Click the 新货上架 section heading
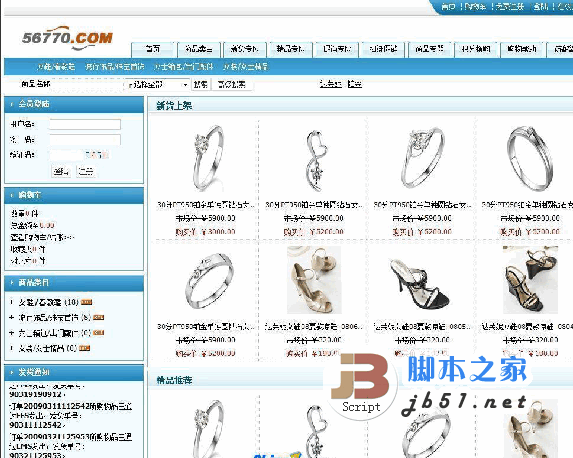The width and height of the screenshot is (573, 458). point(174,106)
